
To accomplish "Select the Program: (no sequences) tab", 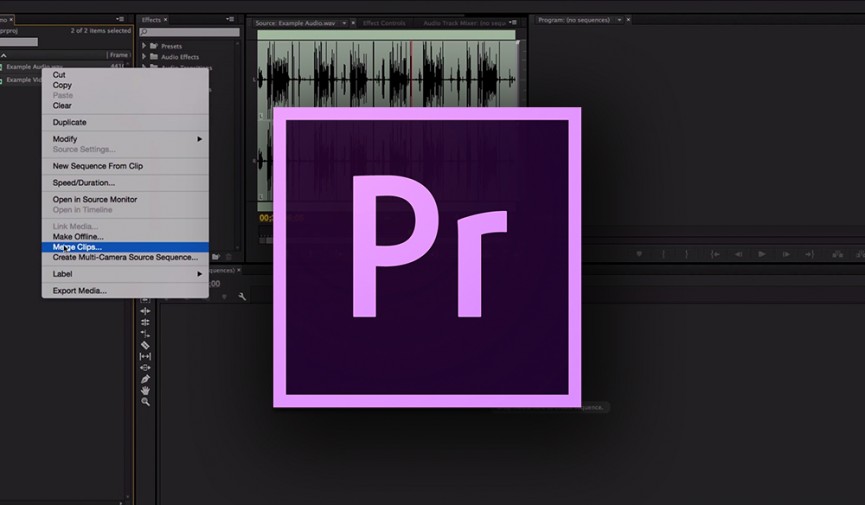I will pos(574,20).
